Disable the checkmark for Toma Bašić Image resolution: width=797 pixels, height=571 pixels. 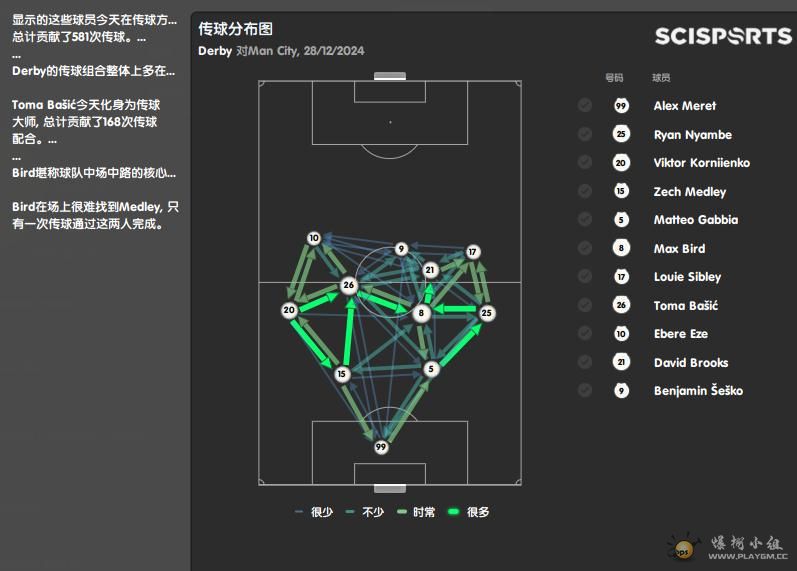tap(585, 305)
